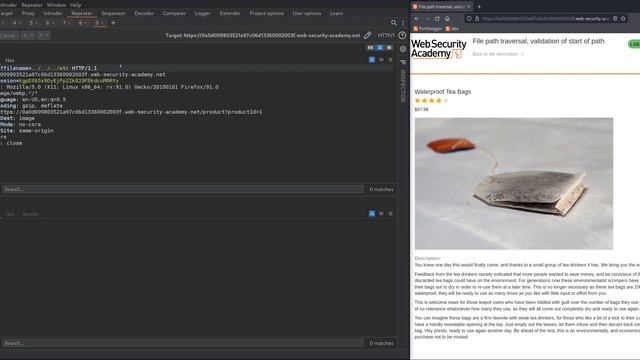Close the File path traversal browser tab
The height and width of the screenshot is (360, 640).
469,7
